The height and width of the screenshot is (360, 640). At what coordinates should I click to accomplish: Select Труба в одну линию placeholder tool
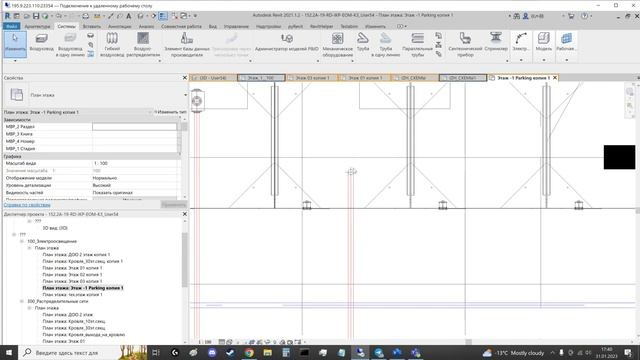pos(385,44)
